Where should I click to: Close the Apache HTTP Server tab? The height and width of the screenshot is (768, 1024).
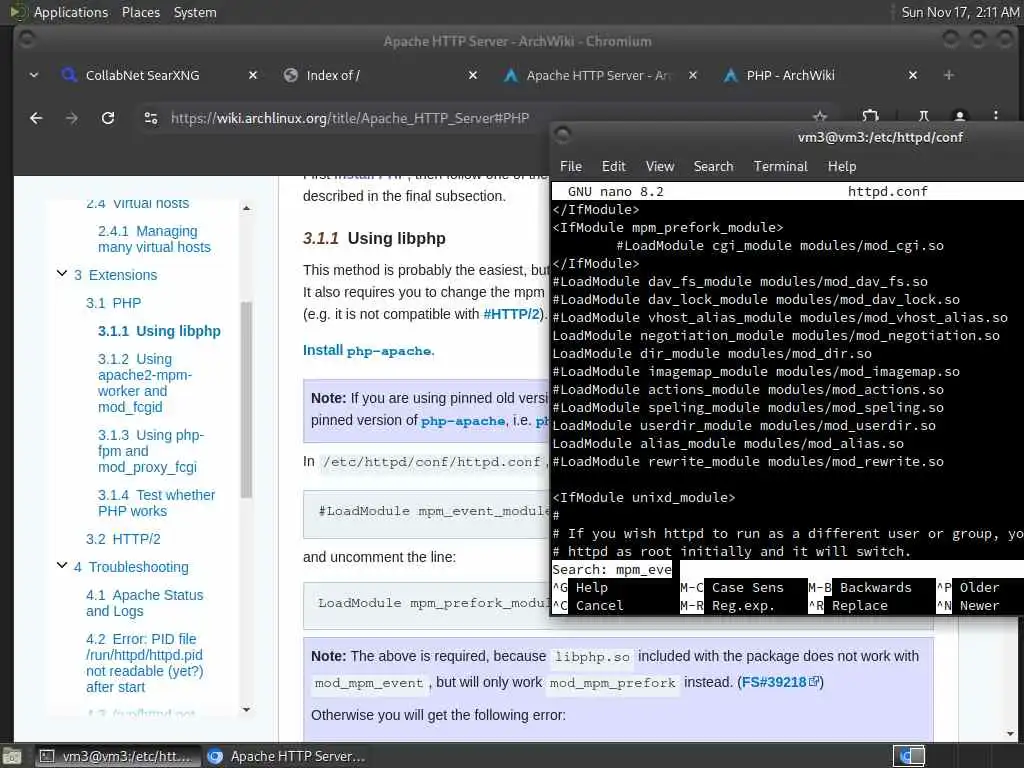click(x=693, y=76)
